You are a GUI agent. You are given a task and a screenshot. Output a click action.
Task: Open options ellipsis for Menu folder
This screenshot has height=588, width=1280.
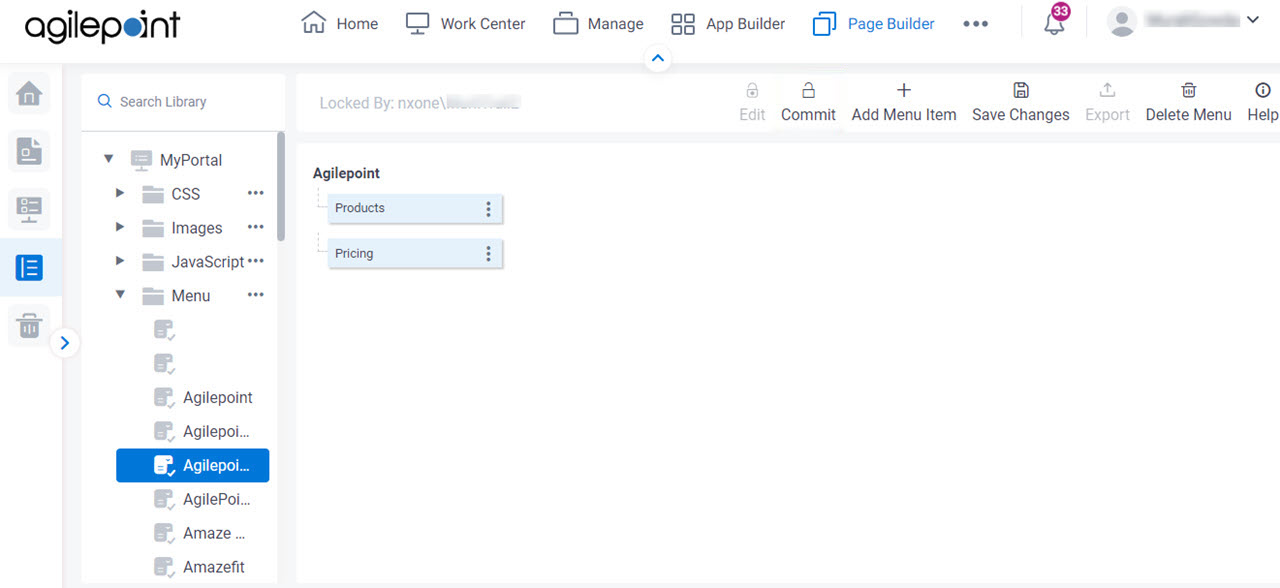pos(256,295)
